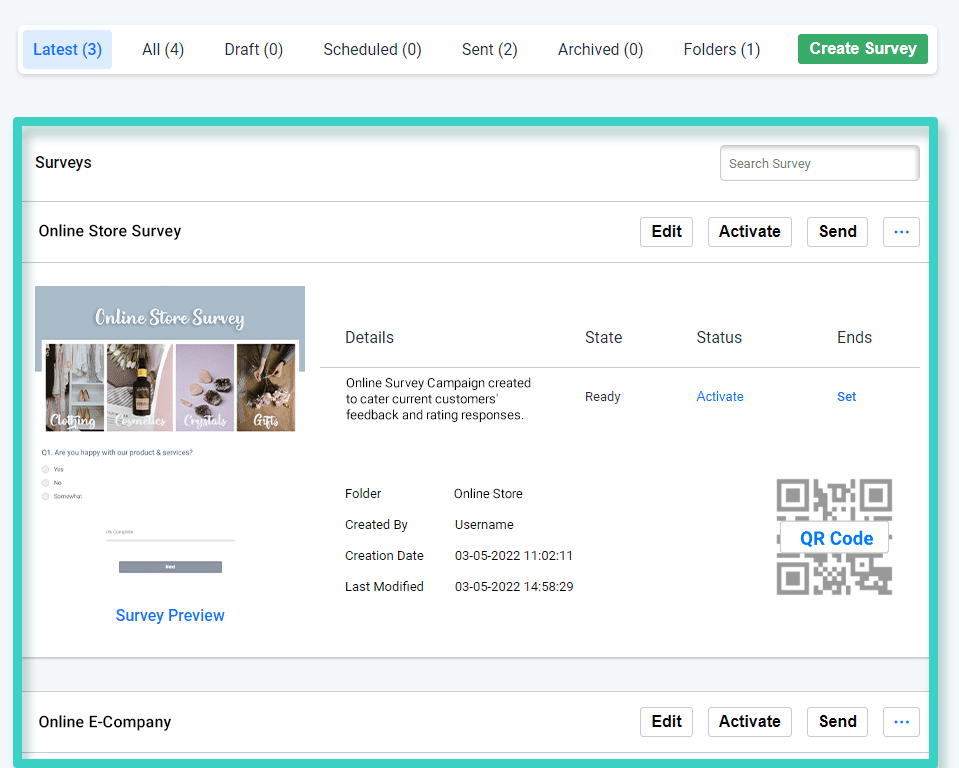Click the Create Survey button
Viewport: 959px width, 768px height.
point(862,48)
